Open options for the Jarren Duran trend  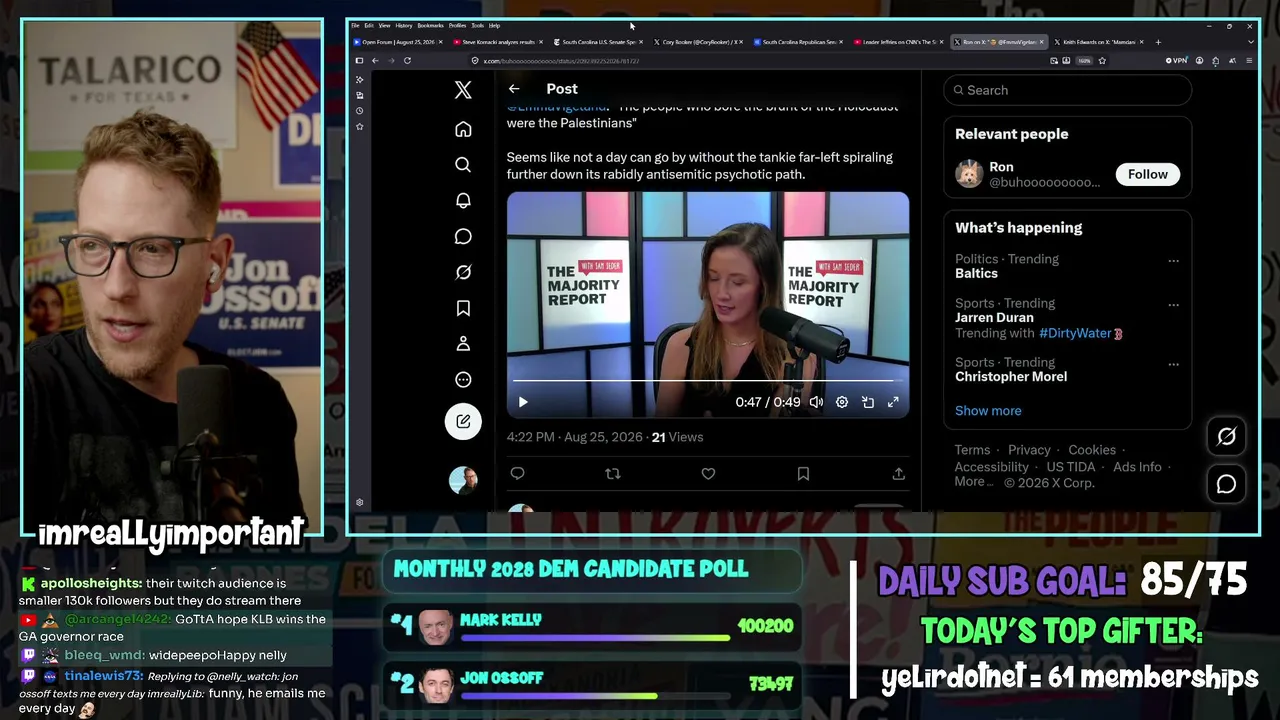(1173, 305)
